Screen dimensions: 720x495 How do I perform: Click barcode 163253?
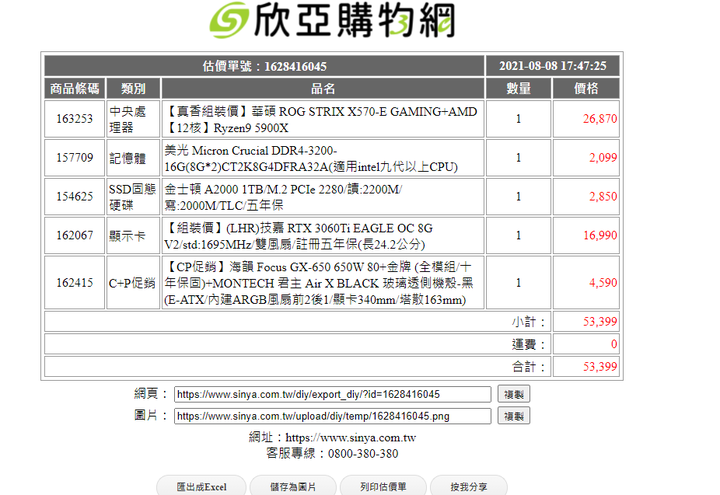click(74, 119)
